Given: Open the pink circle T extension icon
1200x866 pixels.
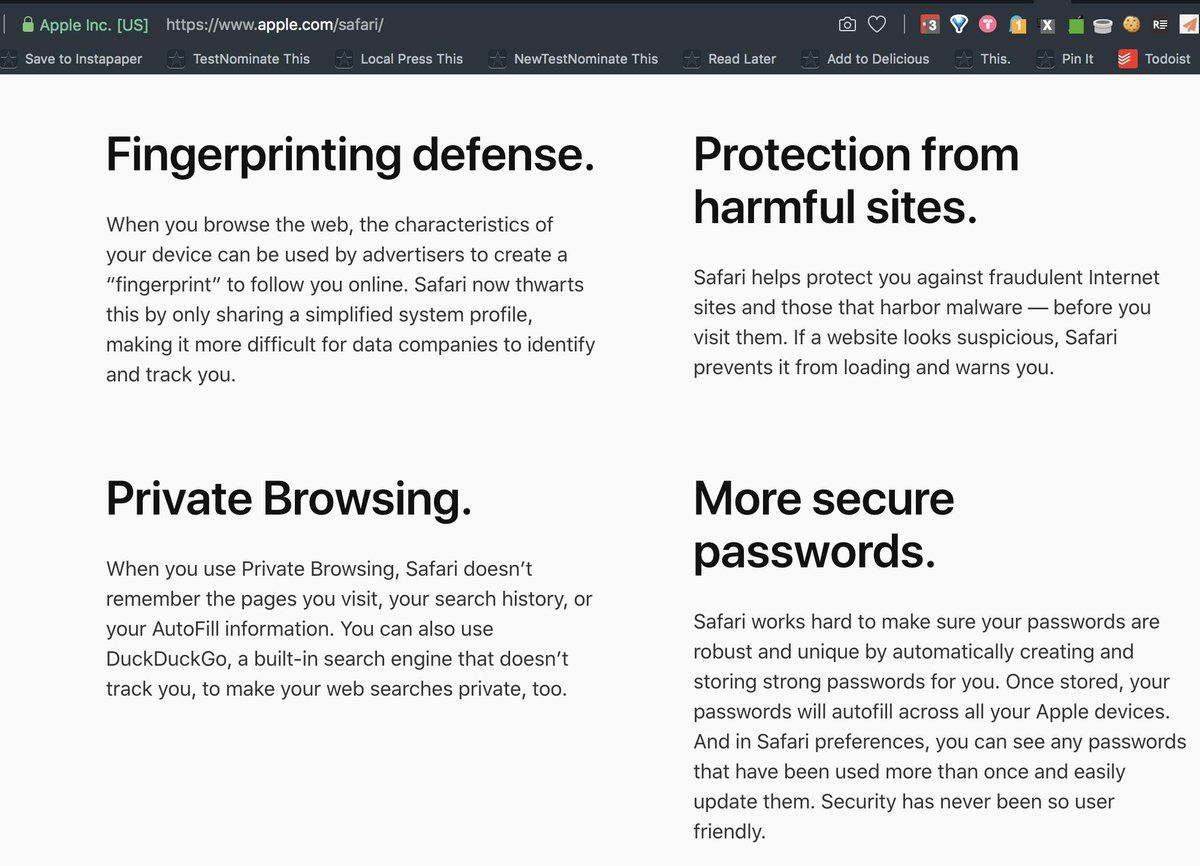Looking at the screenshot, I should click(988, 25).
